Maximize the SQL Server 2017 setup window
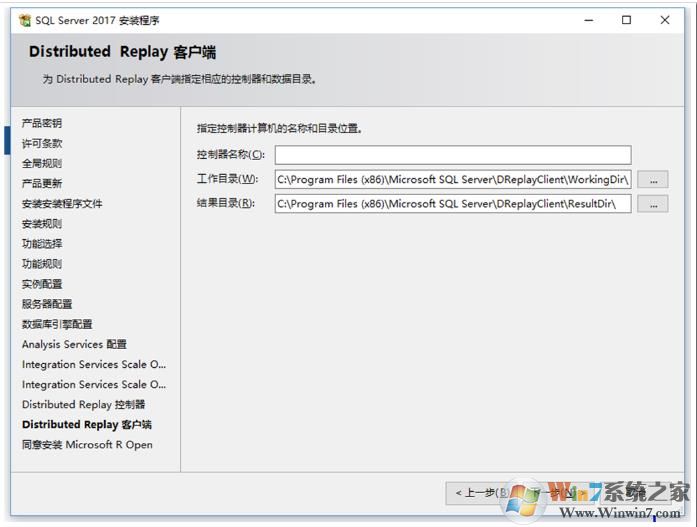This screenshot has height=527, width=697. [626, 20]
